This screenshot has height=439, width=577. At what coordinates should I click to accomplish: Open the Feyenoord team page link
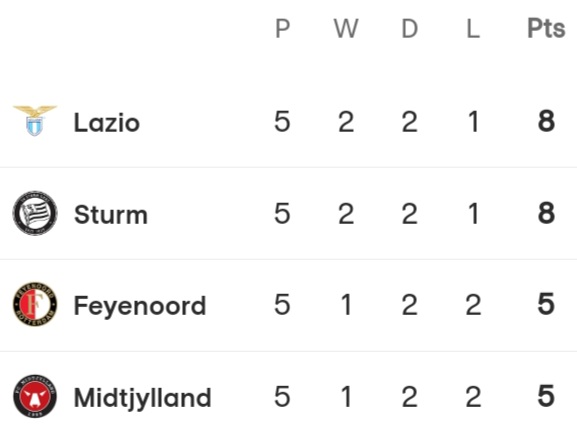(x=140, y=306)
